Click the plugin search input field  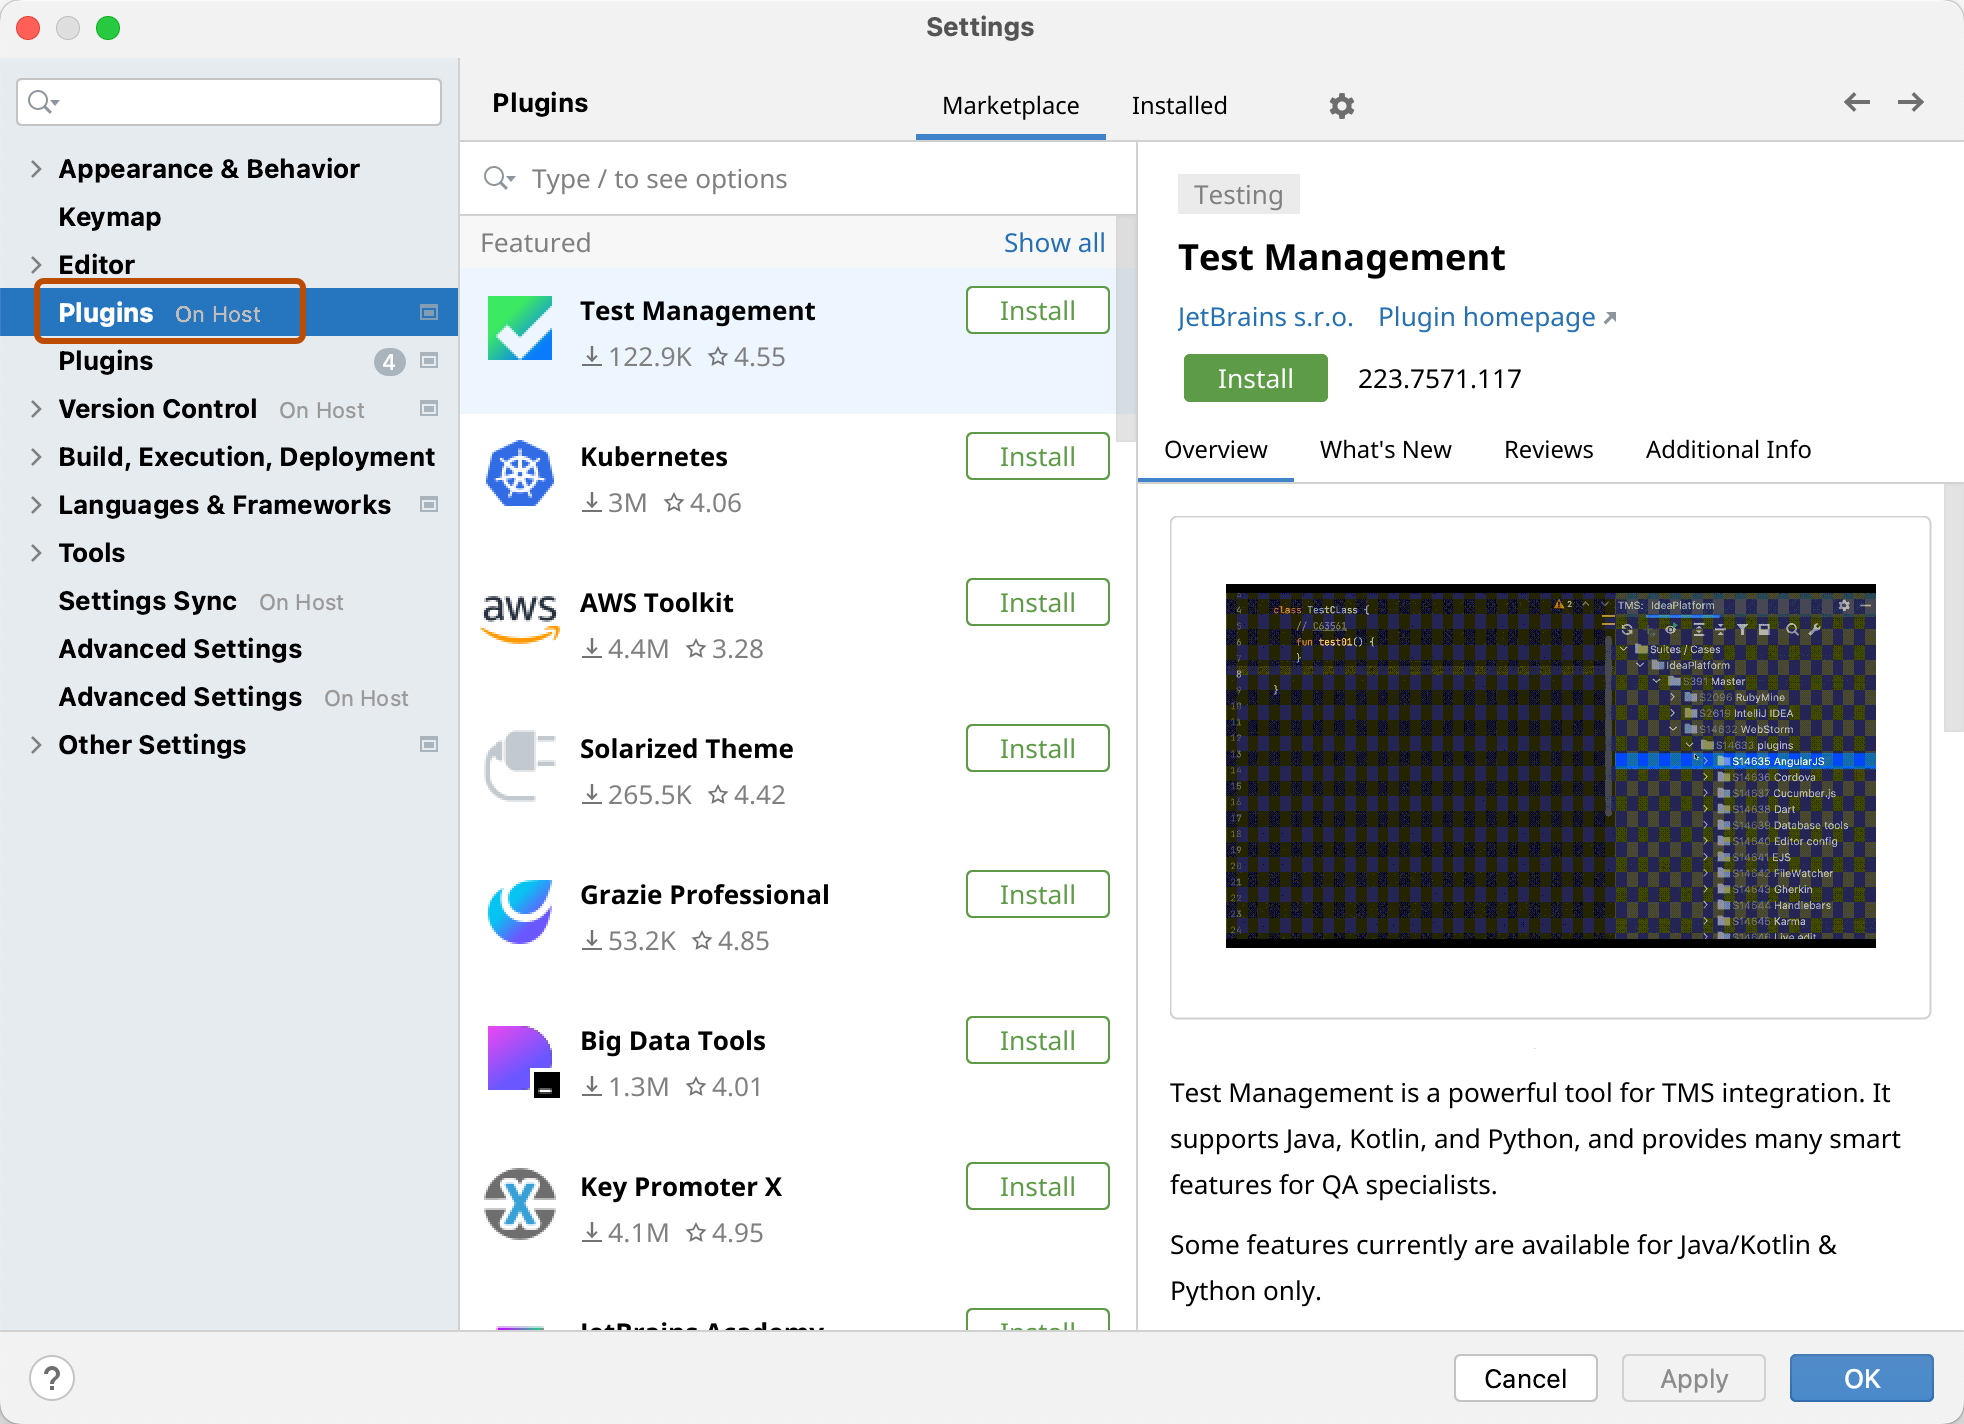(801, 180)
